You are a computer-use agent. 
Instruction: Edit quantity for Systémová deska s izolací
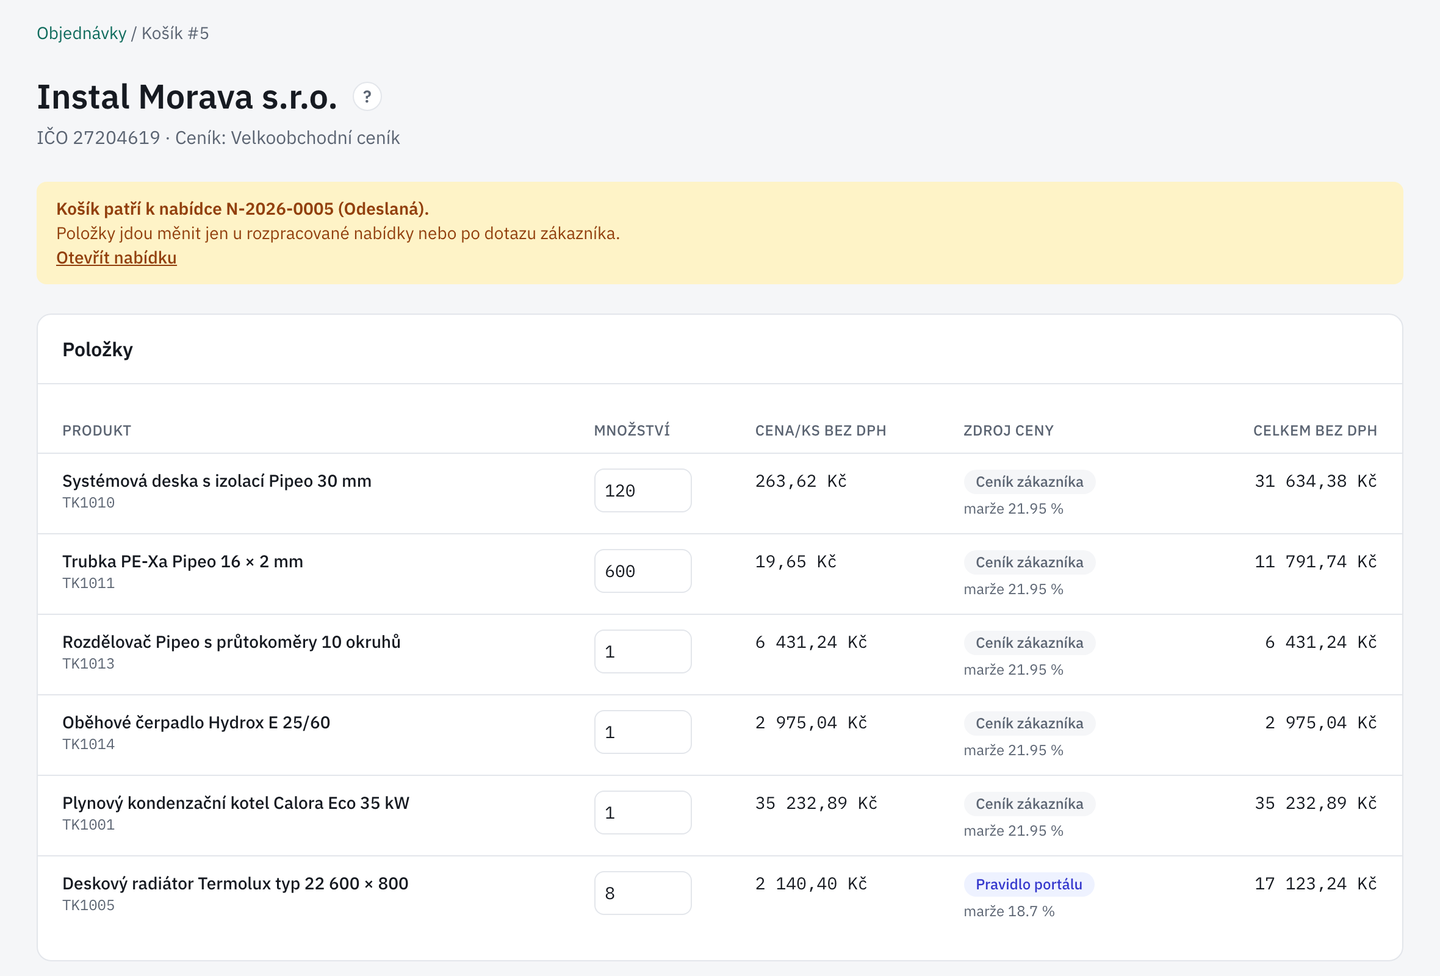pos(643,491)
